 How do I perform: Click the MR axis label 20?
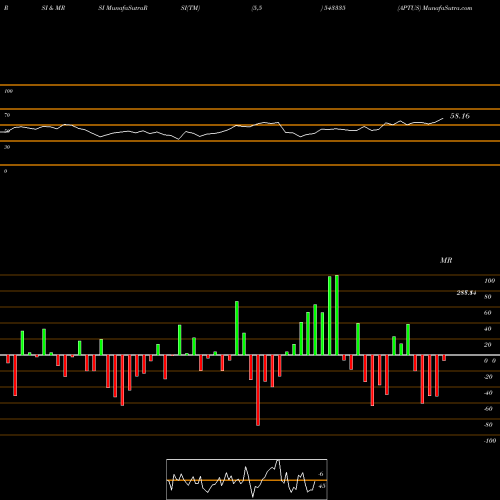[488, 345]
